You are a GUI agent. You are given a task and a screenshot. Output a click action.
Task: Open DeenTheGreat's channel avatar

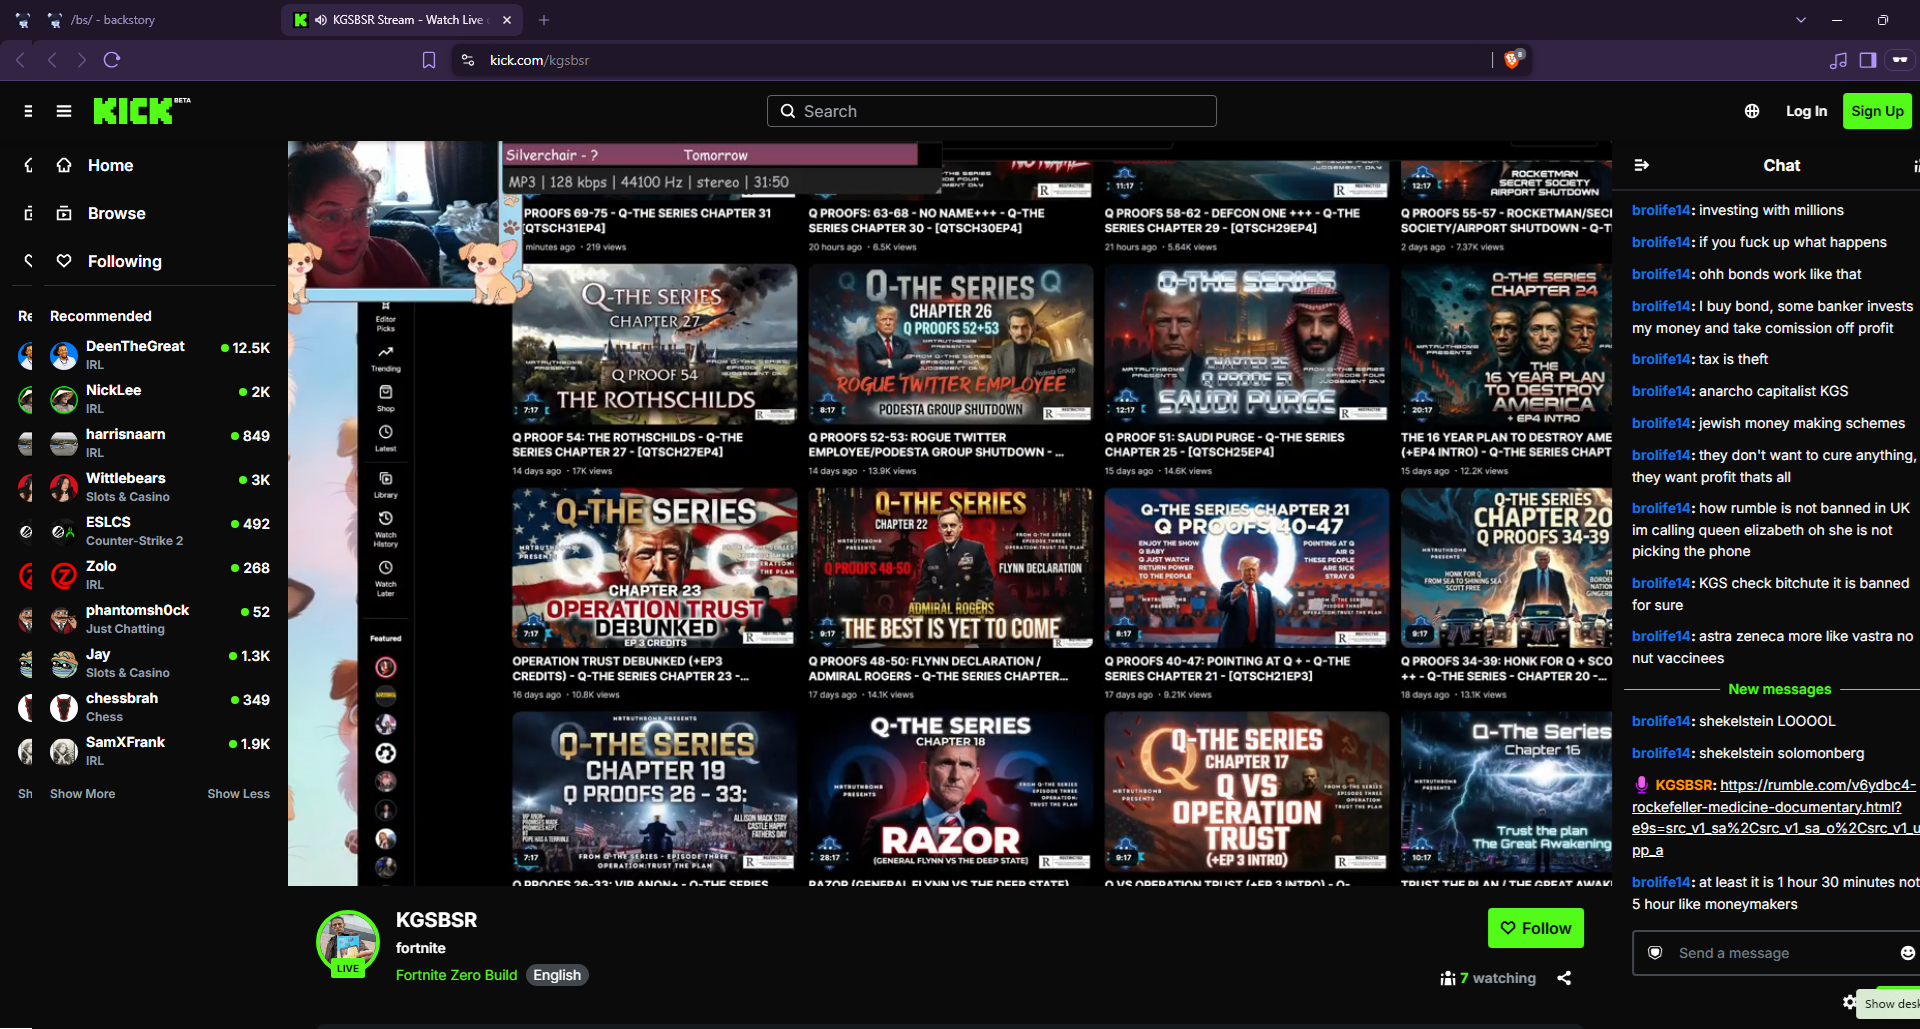tap(64, 355)
